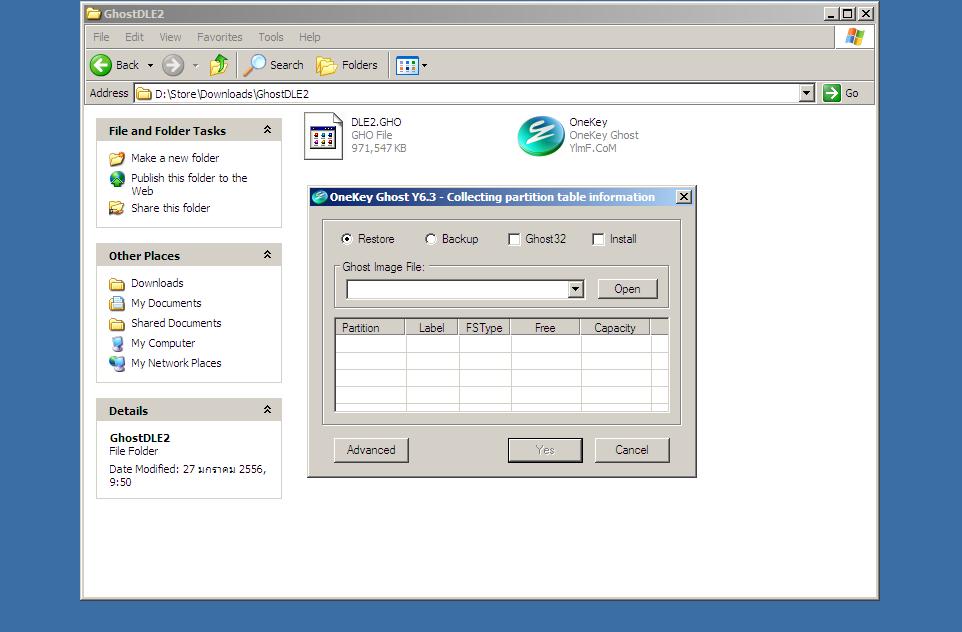The image size is (962, 632).
Task: Expand the Ghost Image File dropdown
Action: 575,289
